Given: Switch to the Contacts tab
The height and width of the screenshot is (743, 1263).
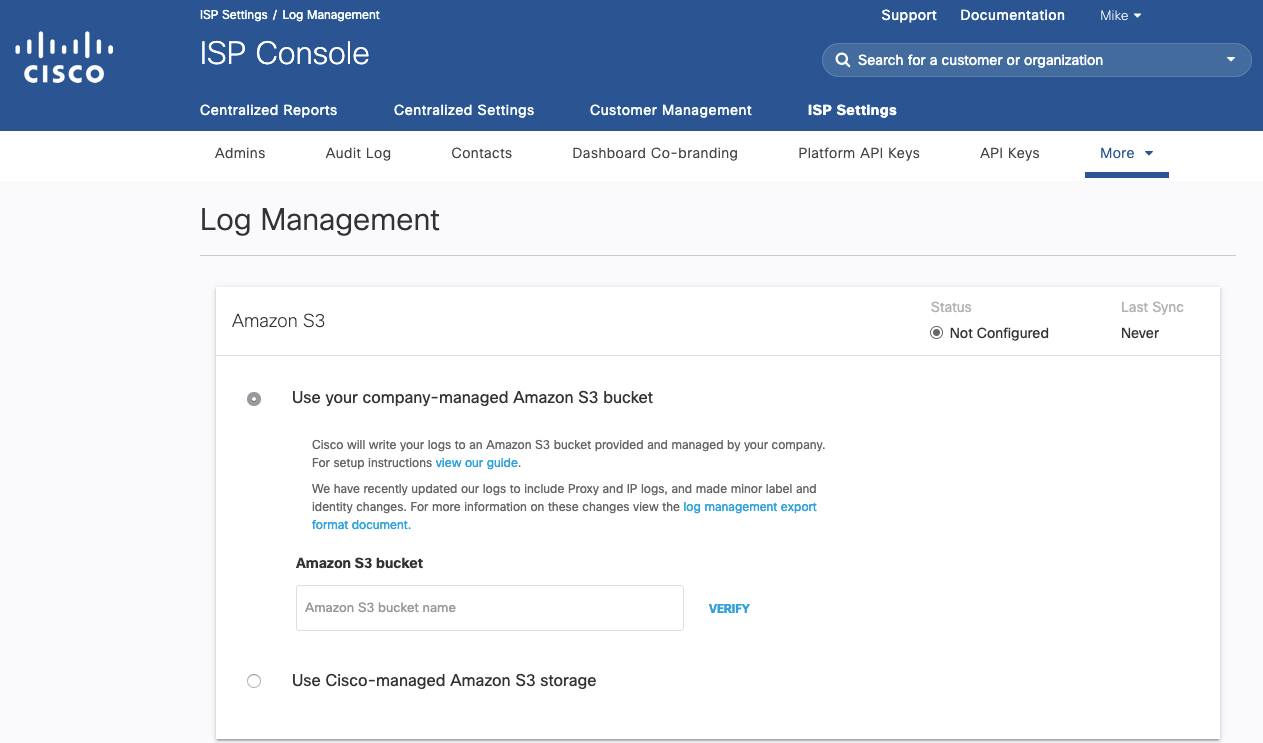Looking at the screenshot, I should (x=481, y=153).
